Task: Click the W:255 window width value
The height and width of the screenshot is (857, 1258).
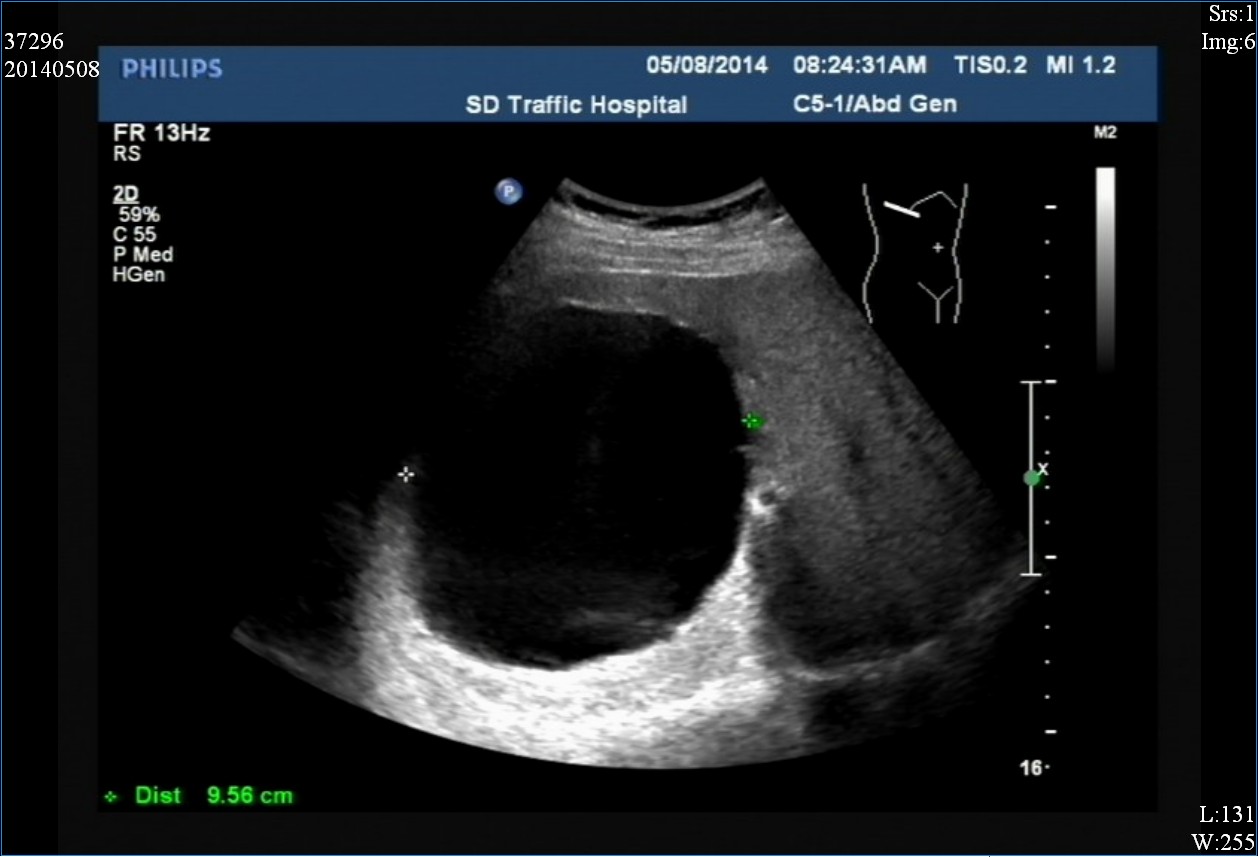Action: (x=1224, y=842)
